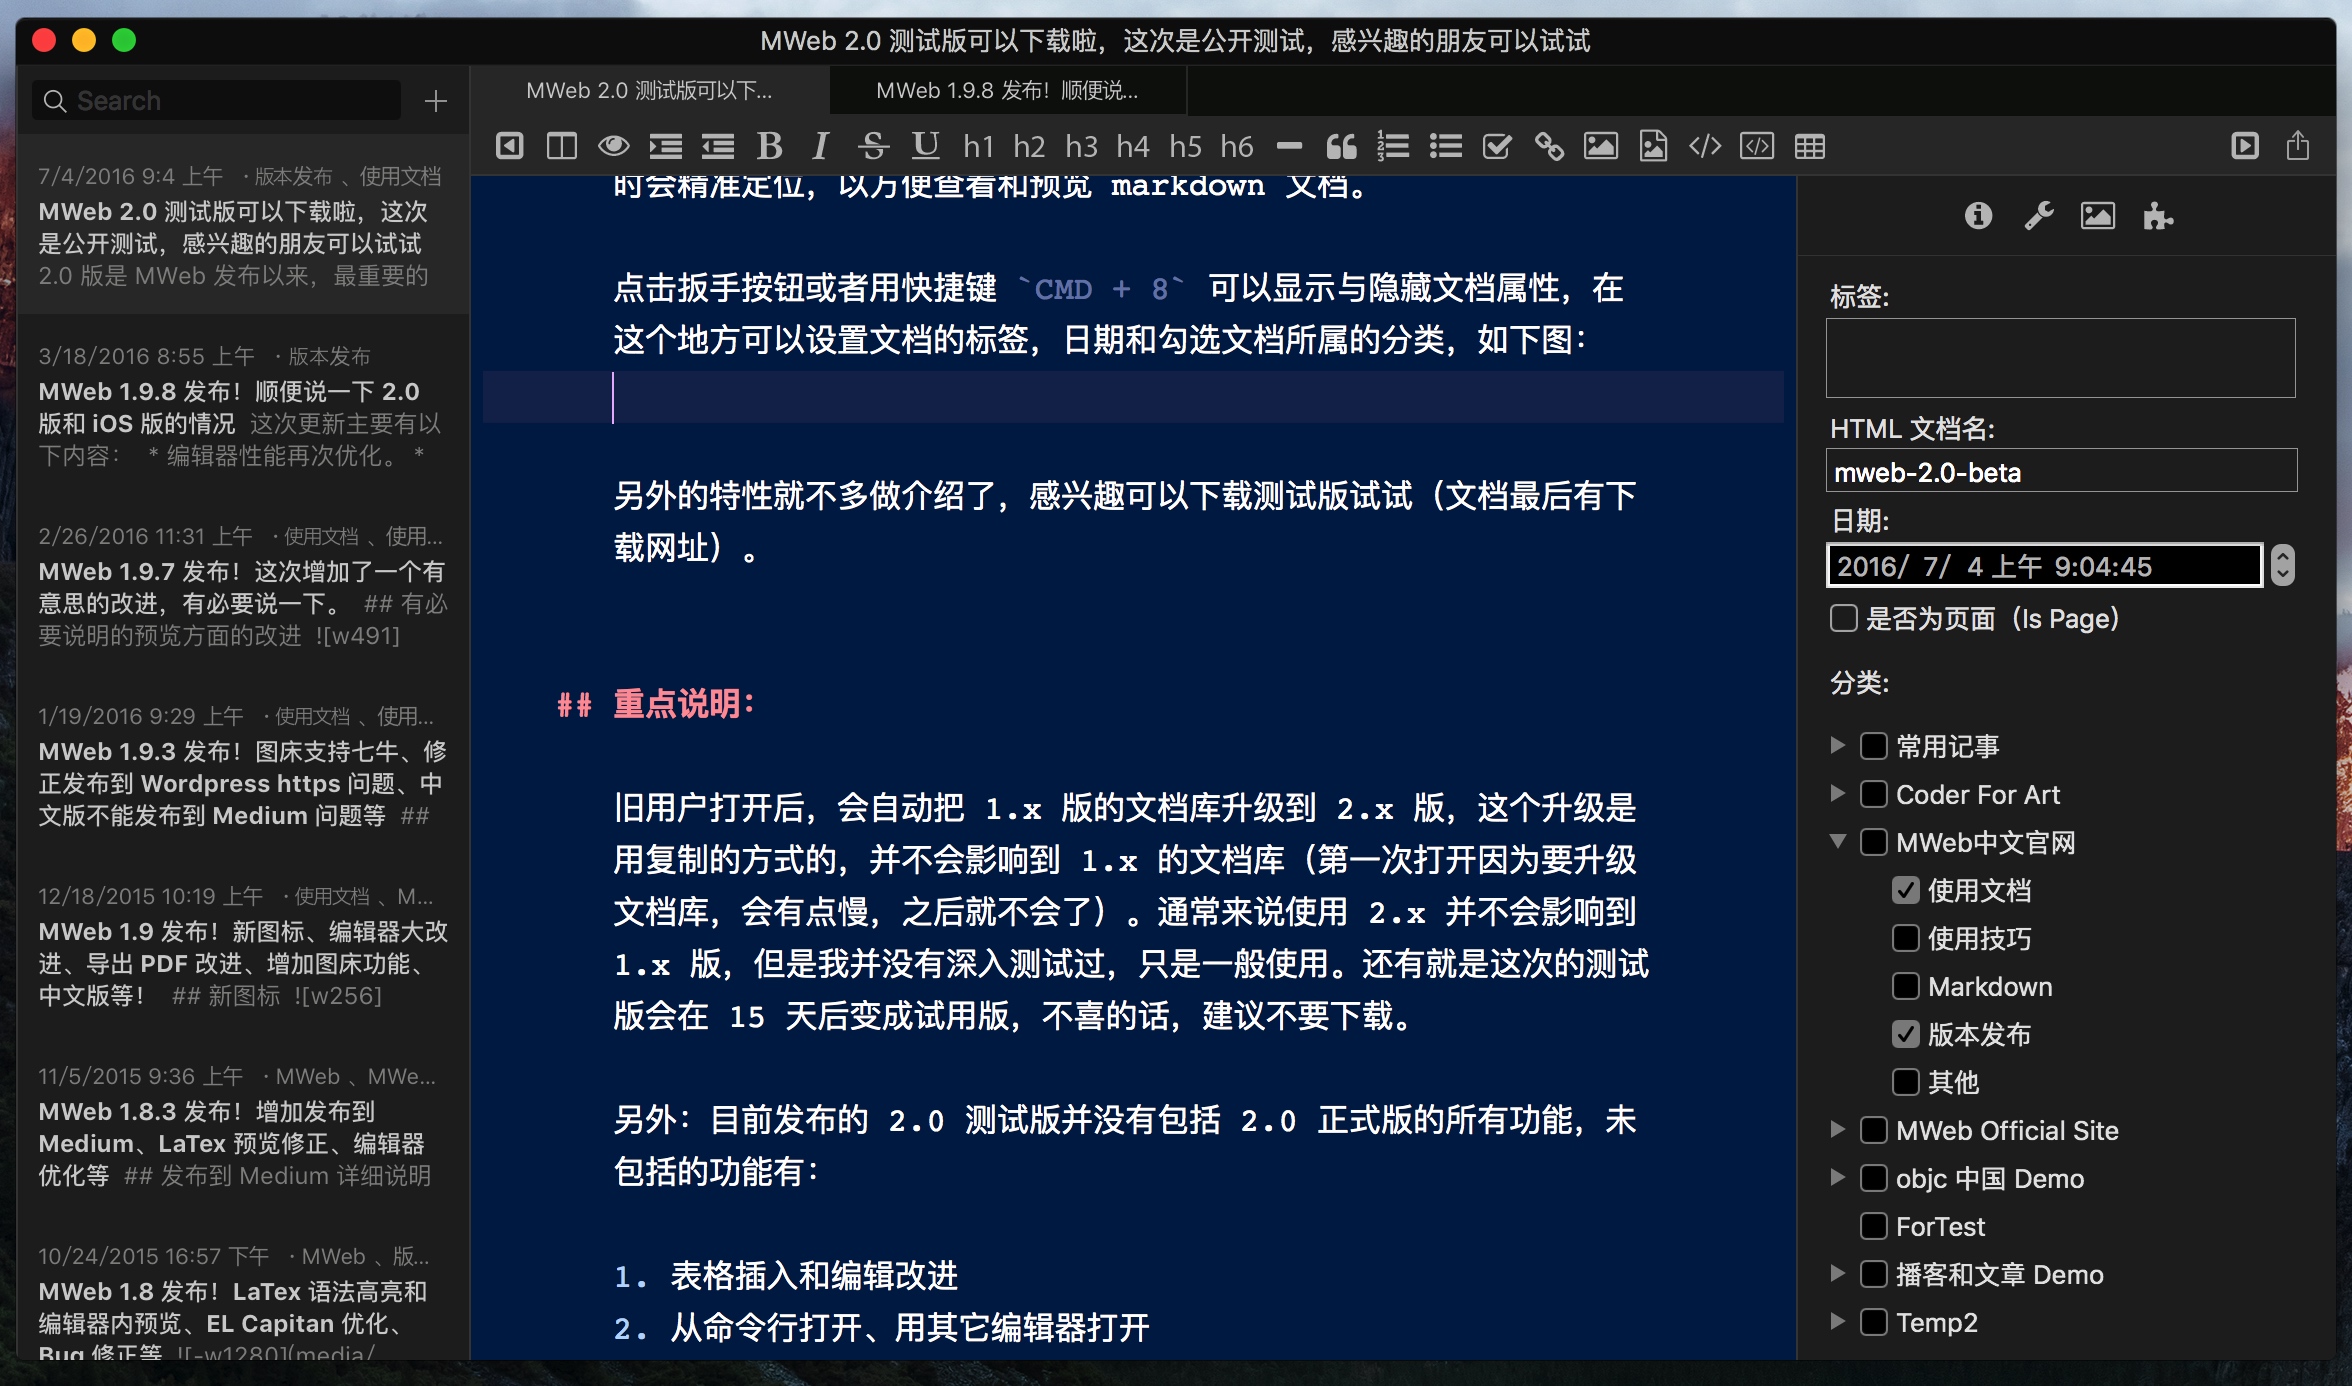This screenshot has width=2352, height=1386.
Task: Click the share export icon
Action: click(x=2297, y=146)
